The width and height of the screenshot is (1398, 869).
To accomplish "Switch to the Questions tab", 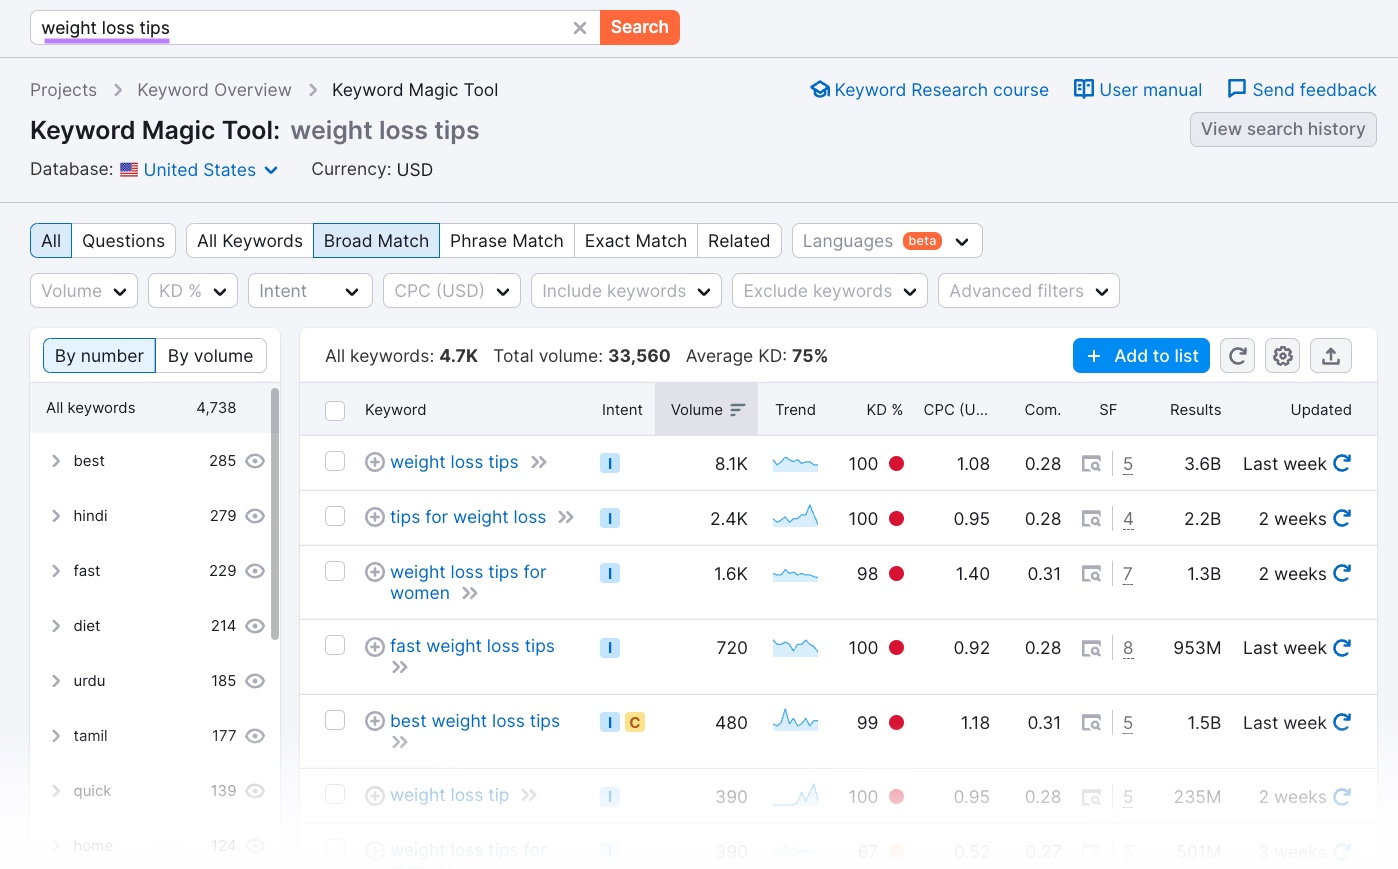I will coord(123,240).
